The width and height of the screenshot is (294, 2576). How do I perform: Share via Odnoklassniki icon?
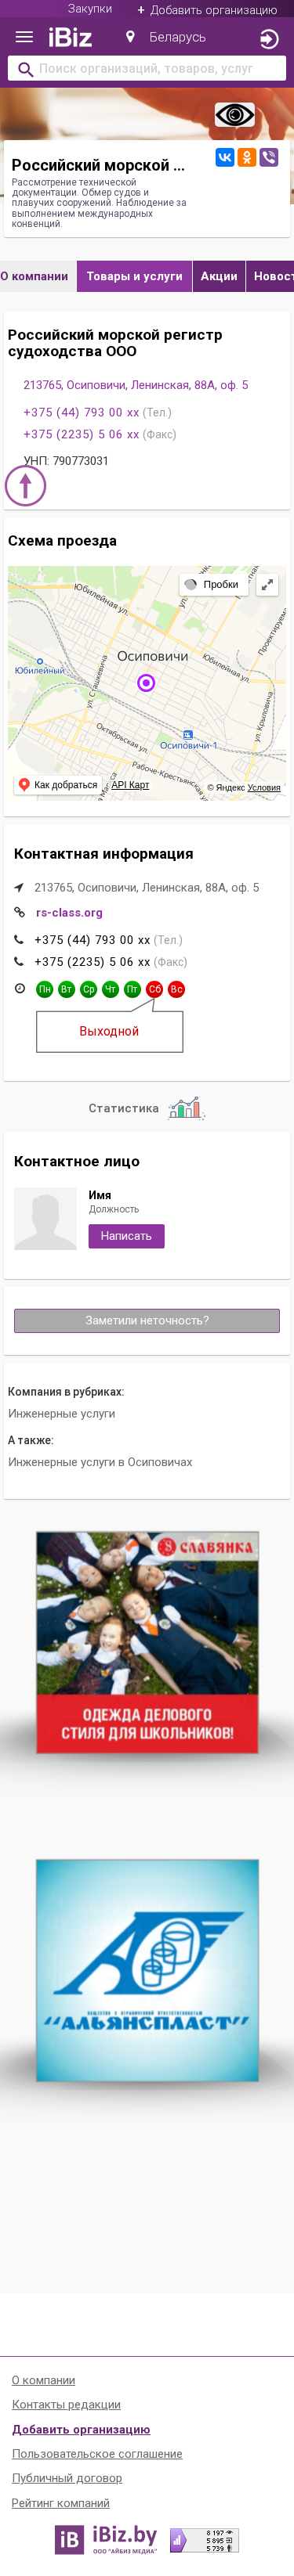tap(247, 157)
